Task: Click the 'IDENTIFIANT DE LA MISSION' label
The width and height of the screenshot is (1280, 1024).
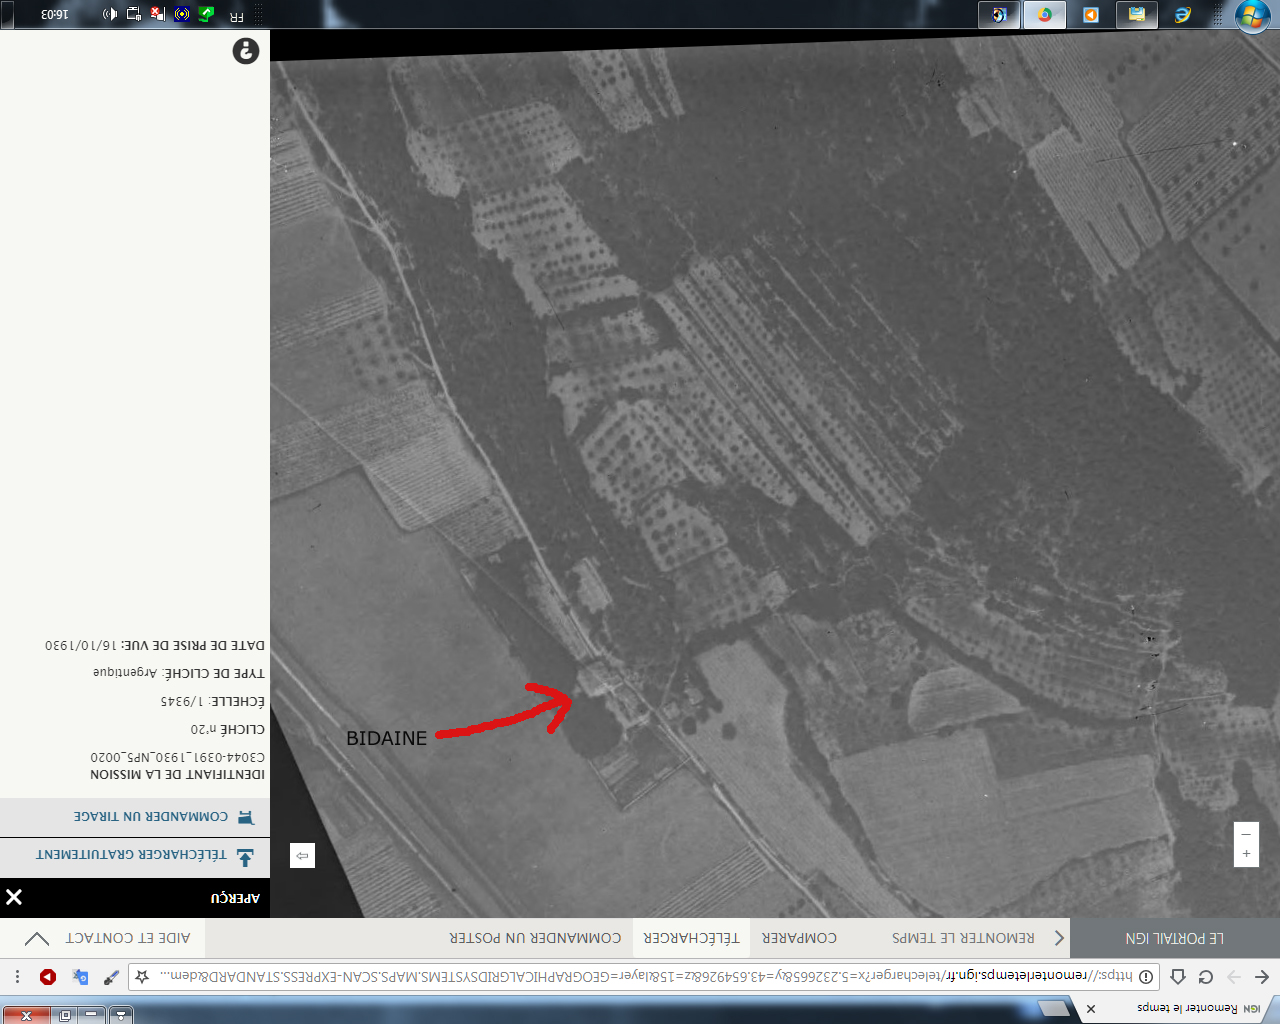Action: (x=177, y=775)
